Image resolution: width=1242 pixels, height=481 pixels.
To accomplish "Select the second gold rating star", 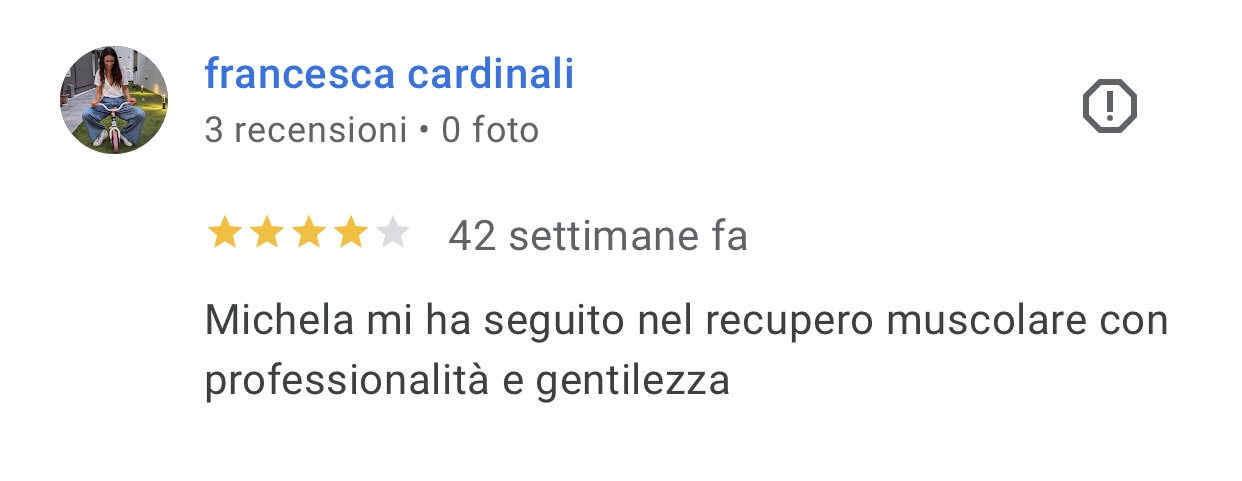I will point(266,234).
